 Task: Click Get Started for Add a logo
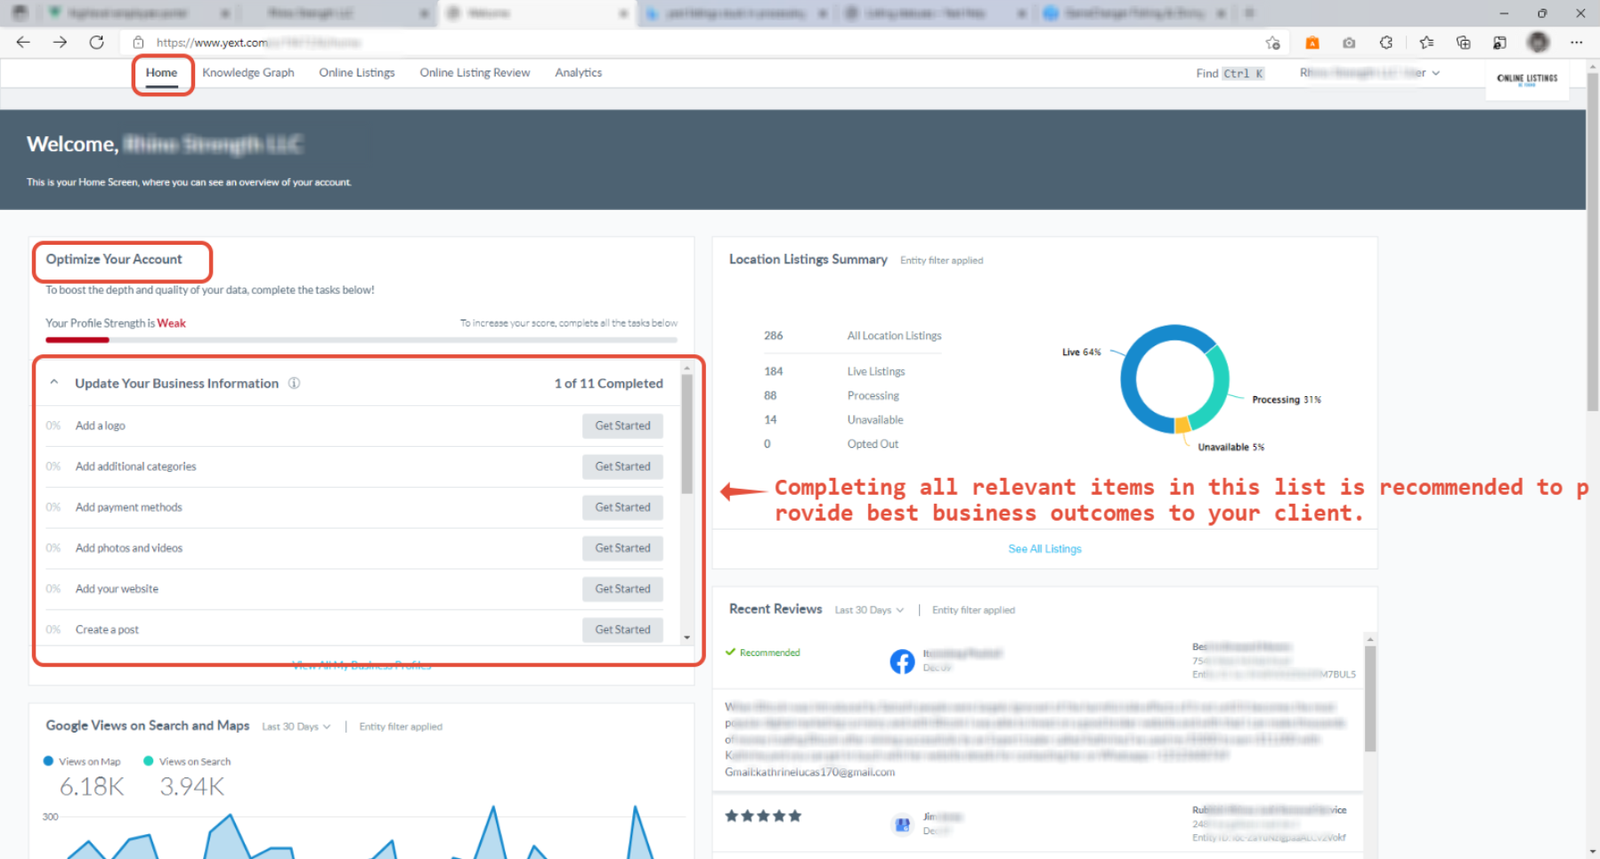coord(622,426)
